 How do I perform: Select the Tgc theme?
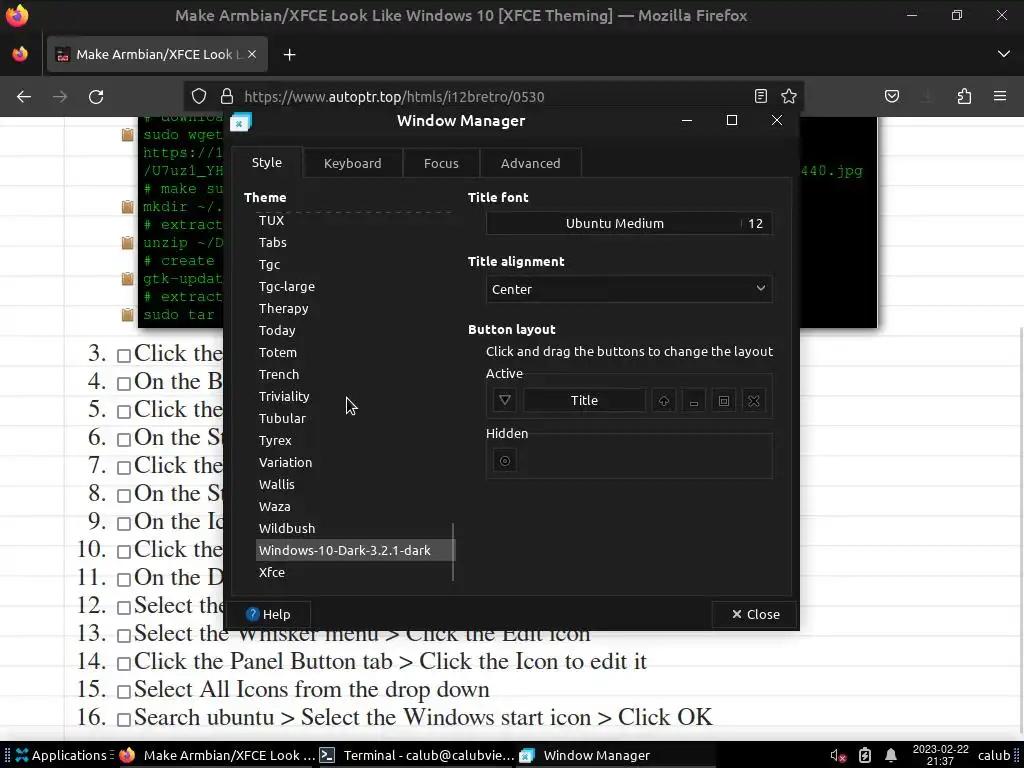[355, 264]
